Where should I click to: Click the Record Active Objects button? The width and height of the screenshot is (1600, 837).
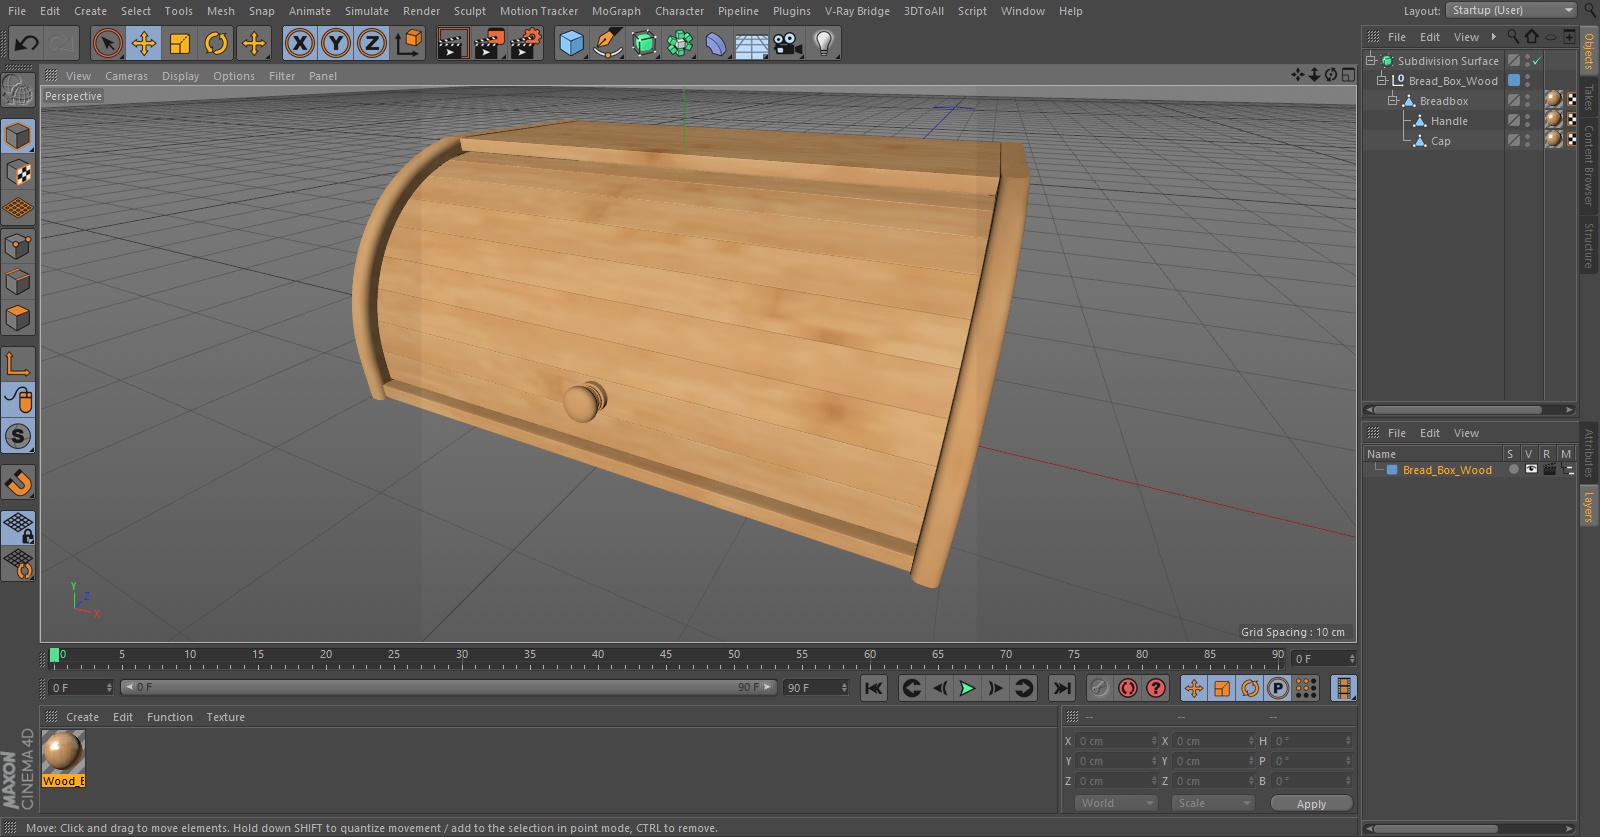tap(1100, 688)
